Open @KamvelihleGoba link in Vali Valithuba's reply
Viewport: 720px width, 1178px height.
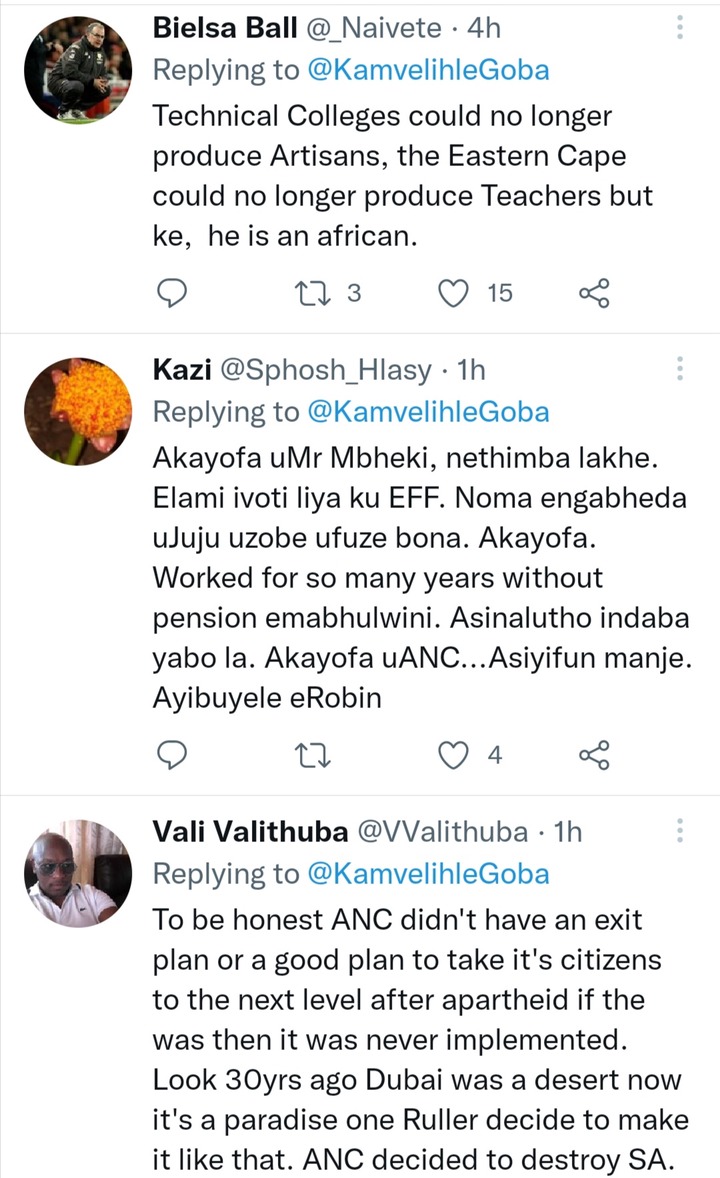(428, 874)
